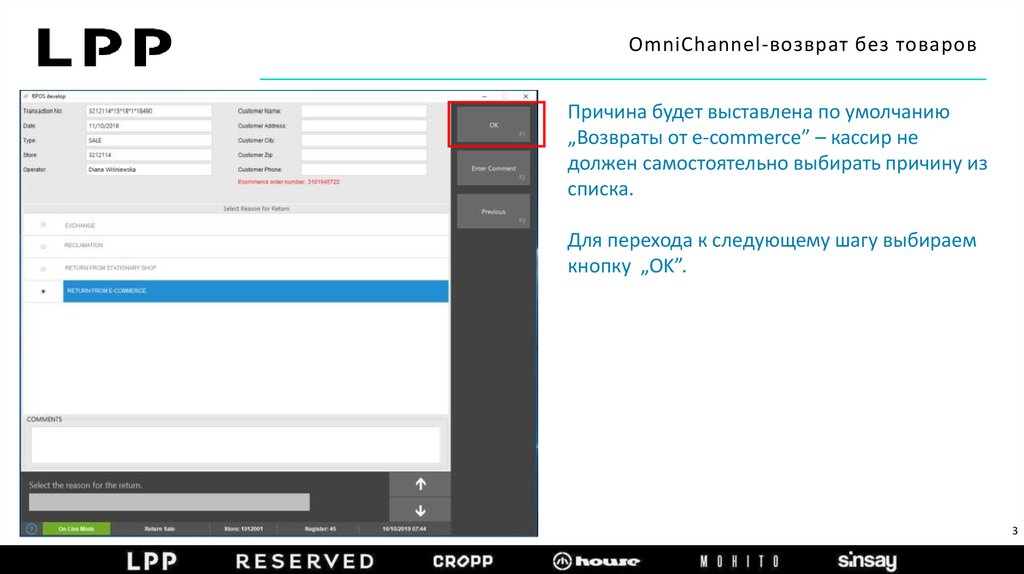Image resolution: width=1024 pixels, height=574 pixels.
Task: Click the Transaction No field
Action: coord(149,111)
